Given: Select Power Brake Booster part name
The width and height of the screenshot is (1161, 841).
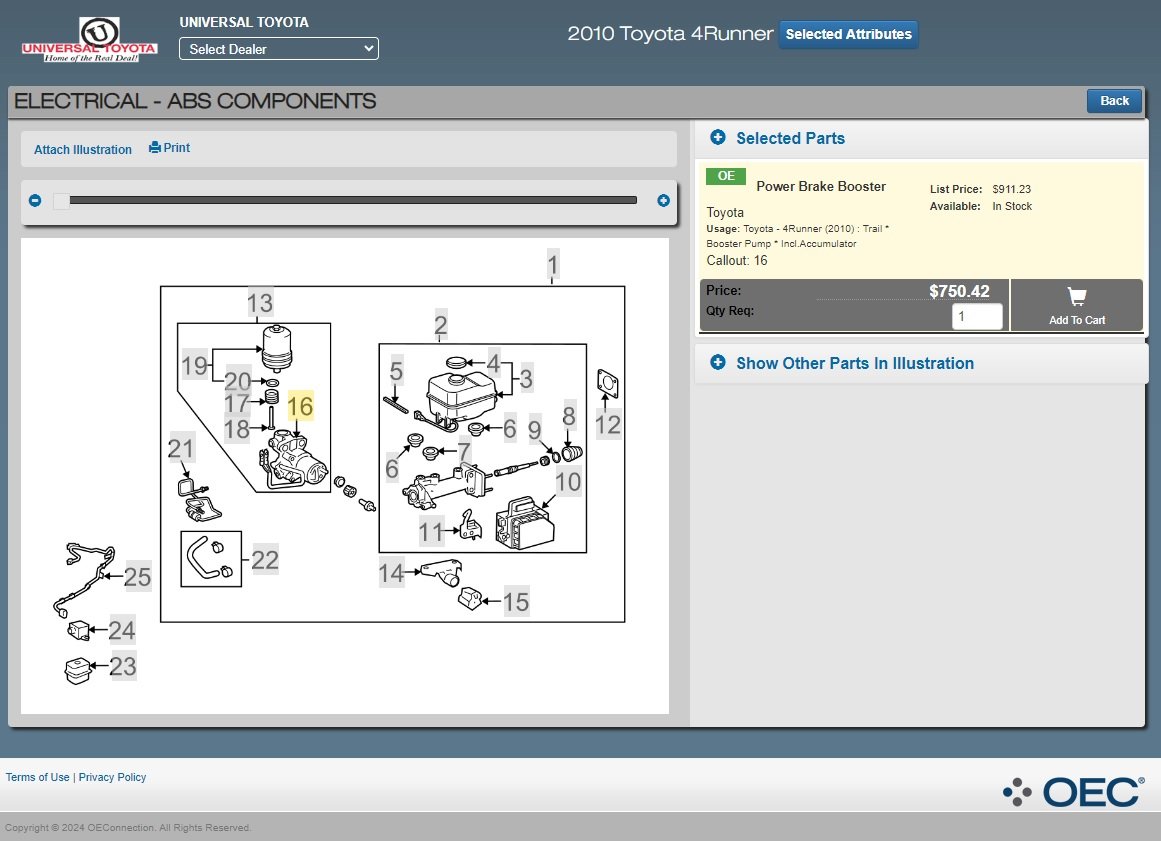Looking at the screenshot, I should [x=820, y=187].
